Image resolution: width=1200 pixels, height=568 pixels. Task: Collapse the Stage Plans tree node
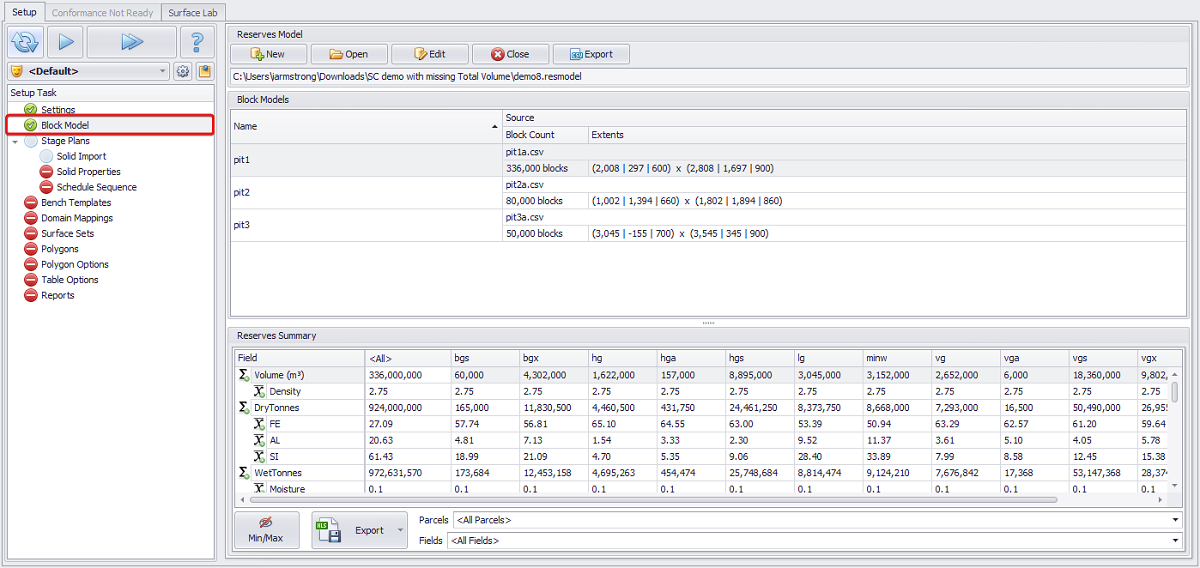click(15, 142)
